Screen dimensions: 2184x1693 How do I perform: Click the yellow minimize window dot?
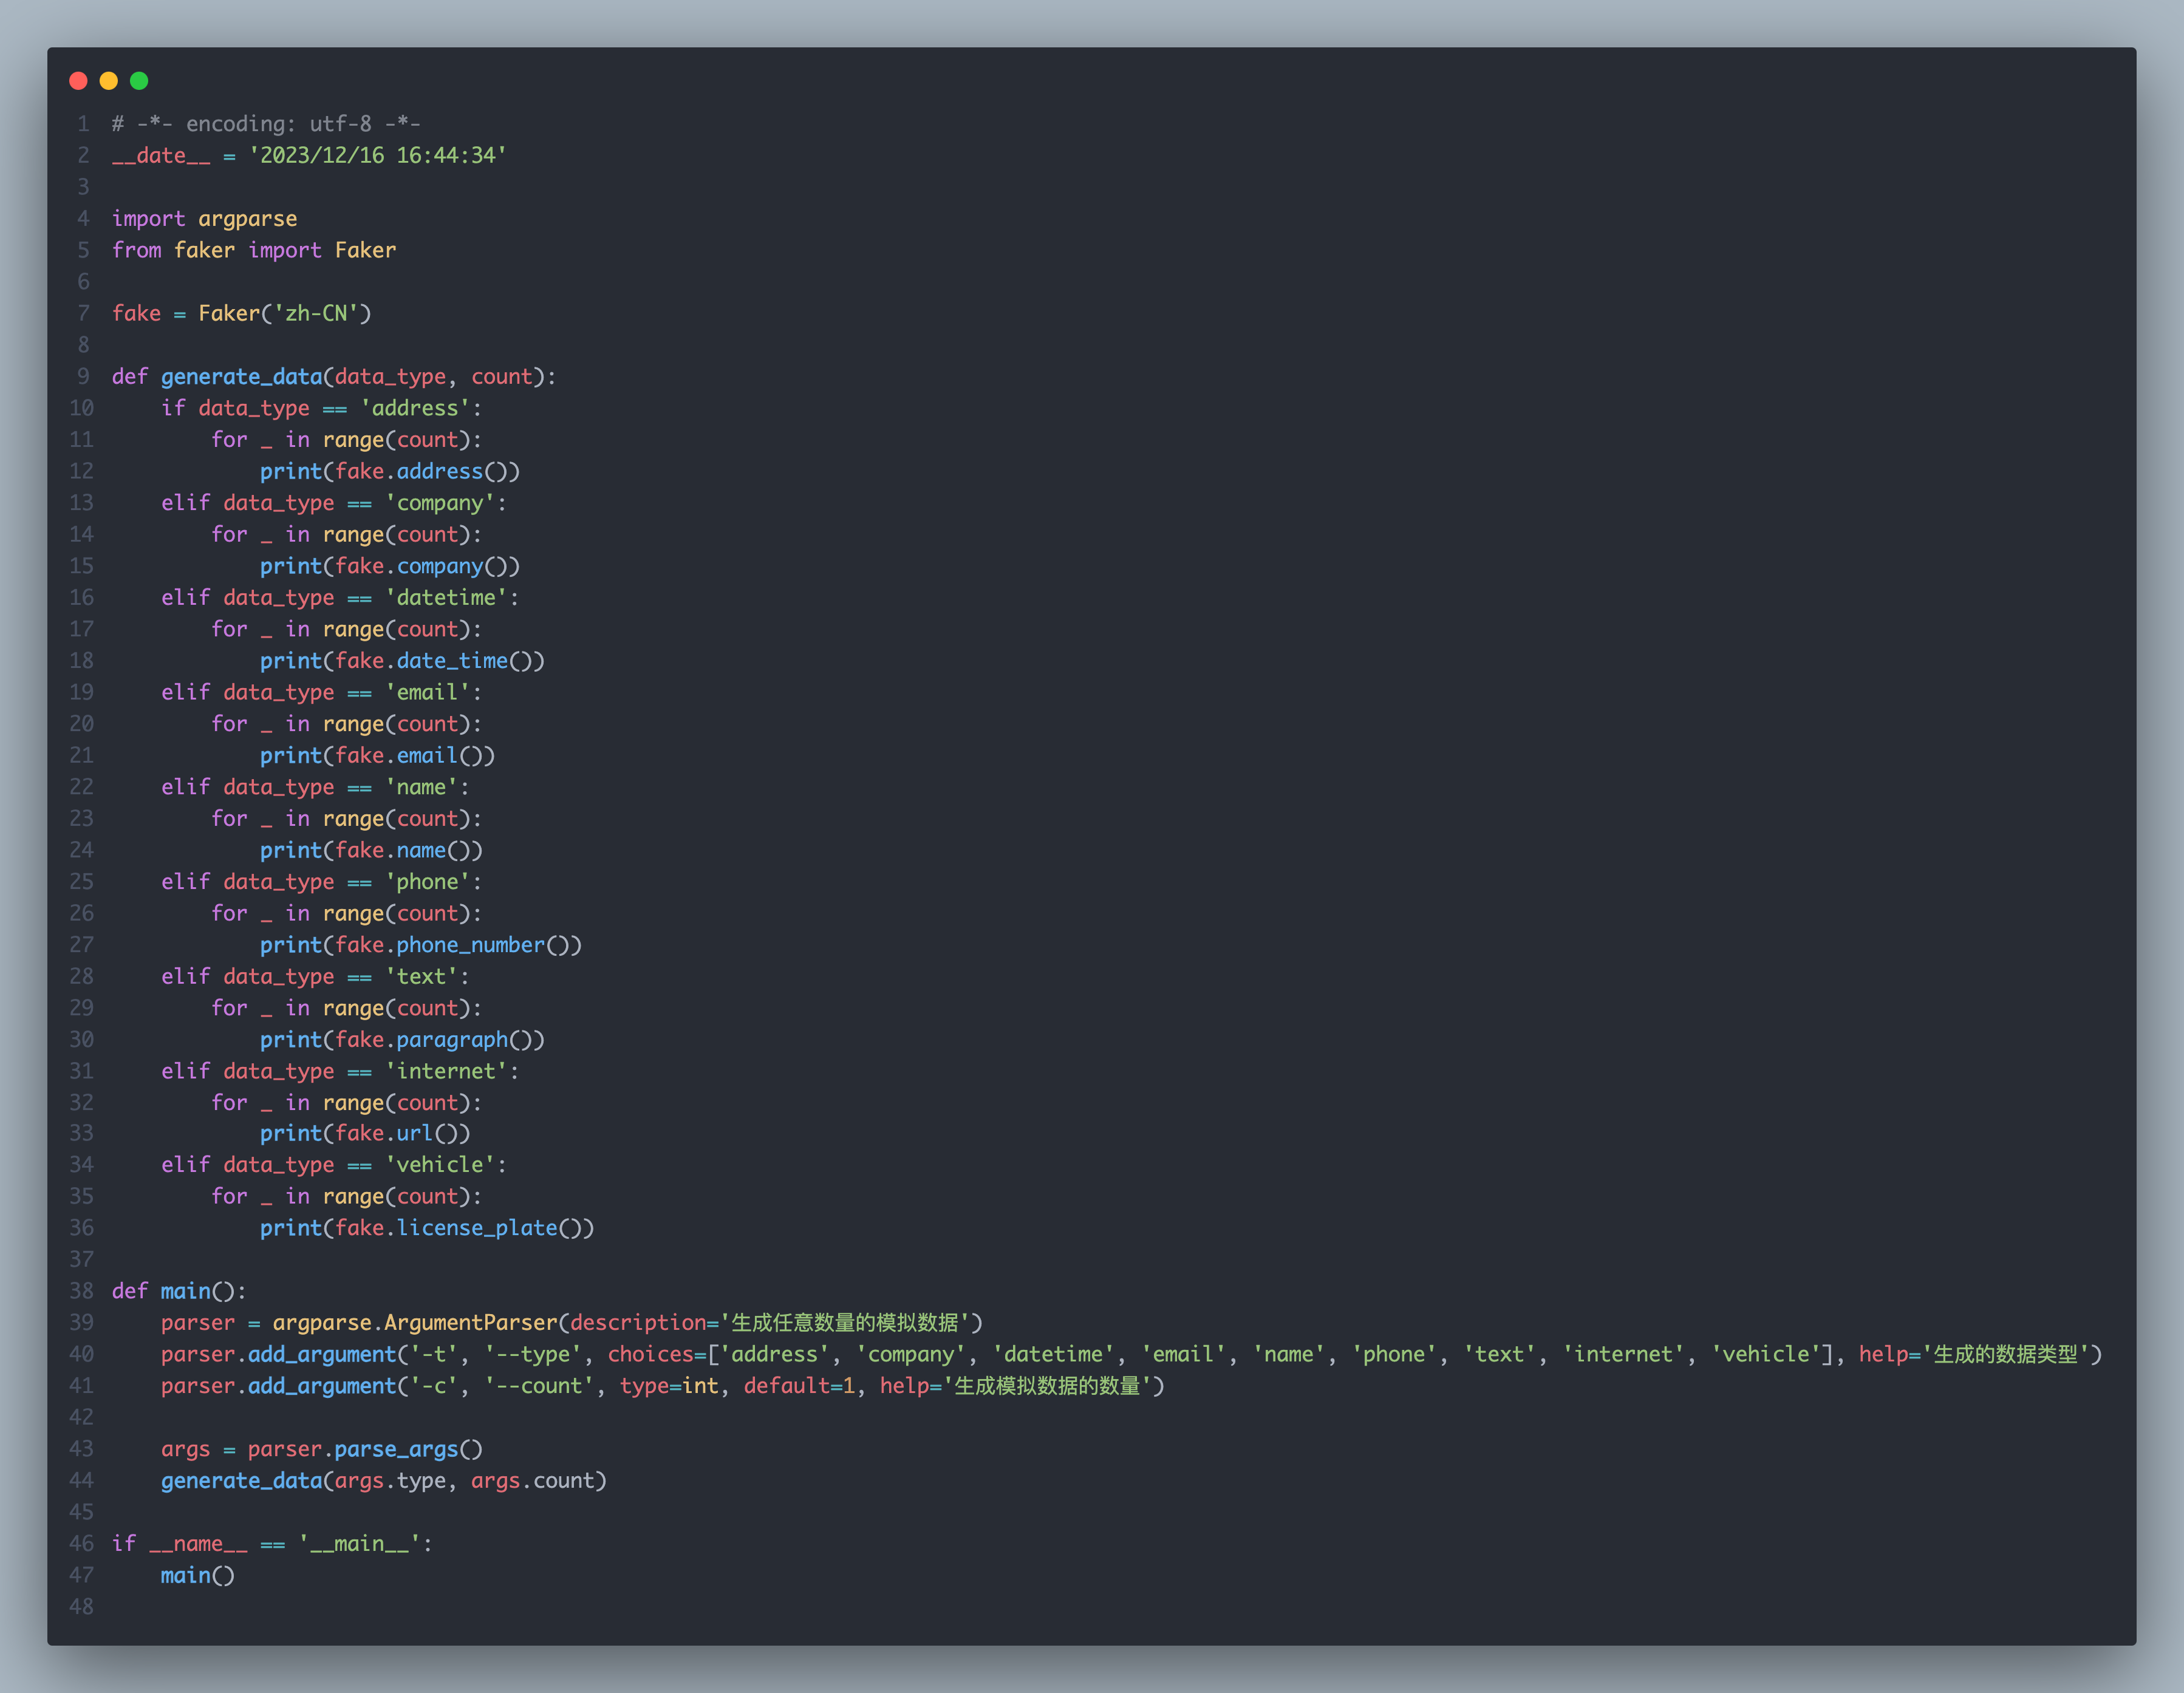tap(109, 81)
